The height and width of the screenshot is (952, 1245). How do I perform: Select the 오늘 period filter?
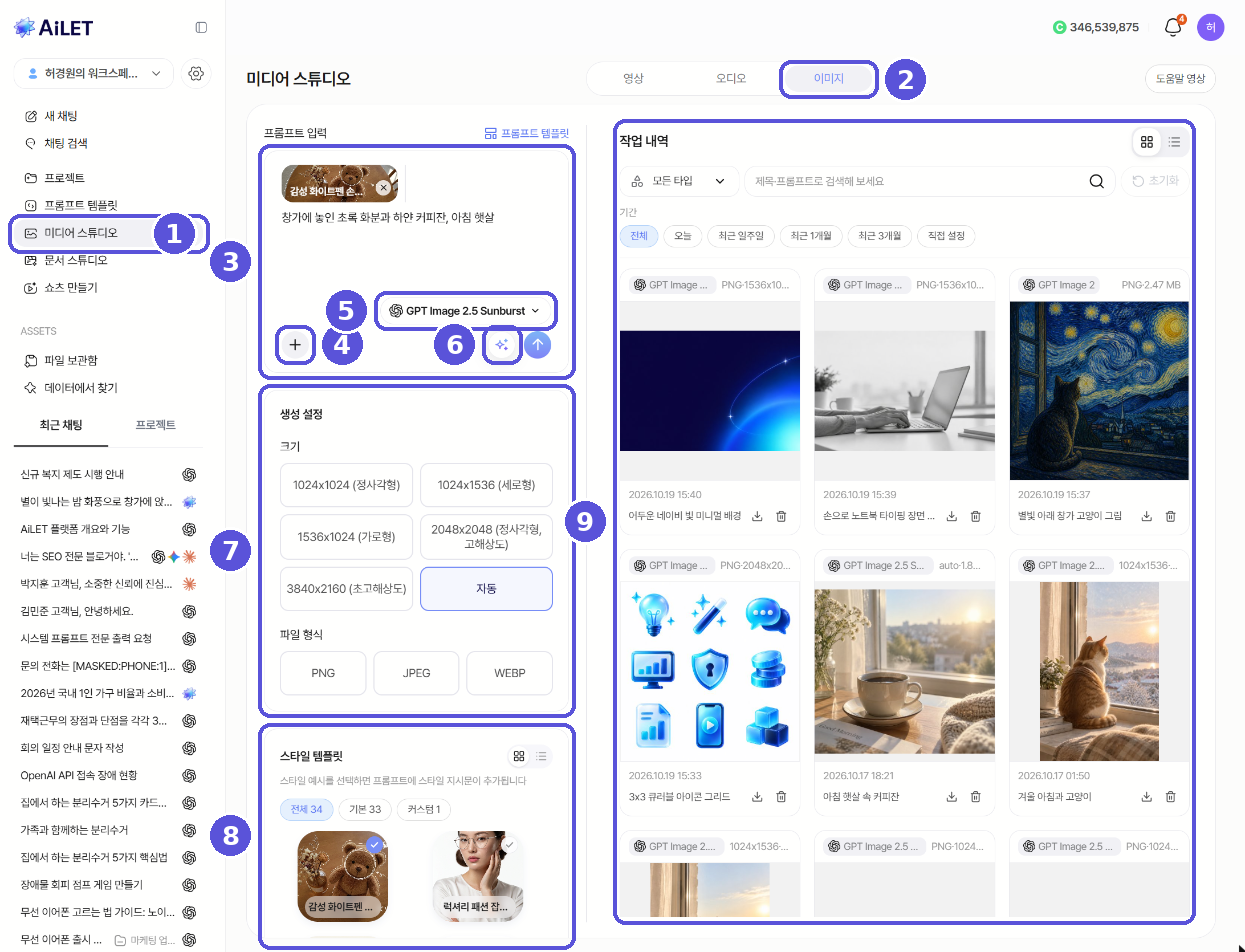[682, 236]
